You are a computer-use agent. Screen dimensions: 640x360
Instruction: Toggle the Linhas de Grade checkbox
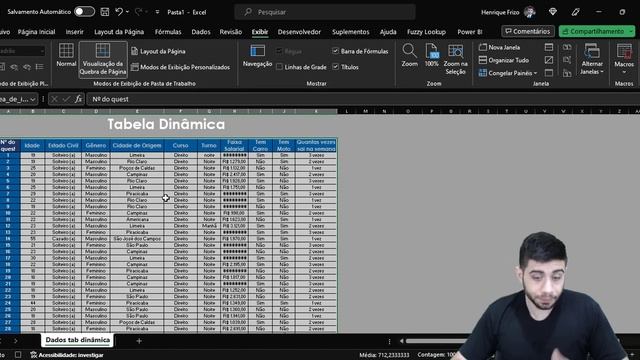(280, 67)
